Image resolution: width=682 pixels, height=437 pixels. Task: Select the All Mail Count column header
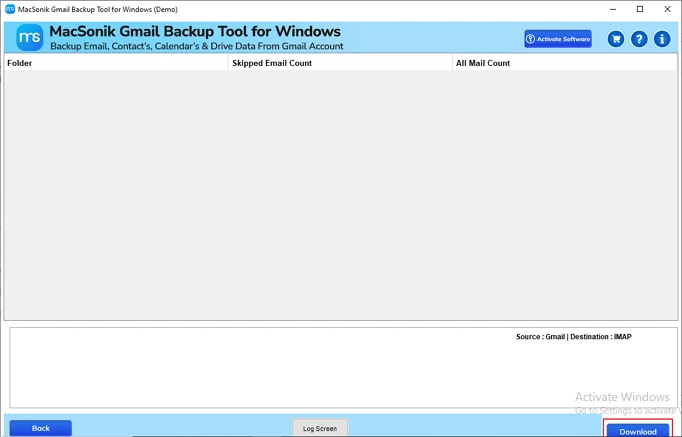[x=565, y=63]
